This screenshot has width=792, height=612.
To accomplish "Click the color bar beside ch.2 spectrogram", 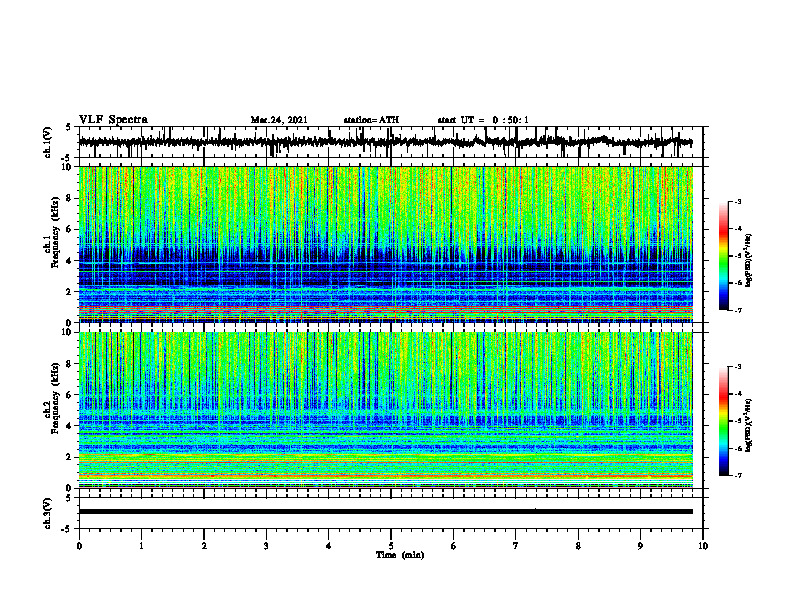I will point(724,421).
